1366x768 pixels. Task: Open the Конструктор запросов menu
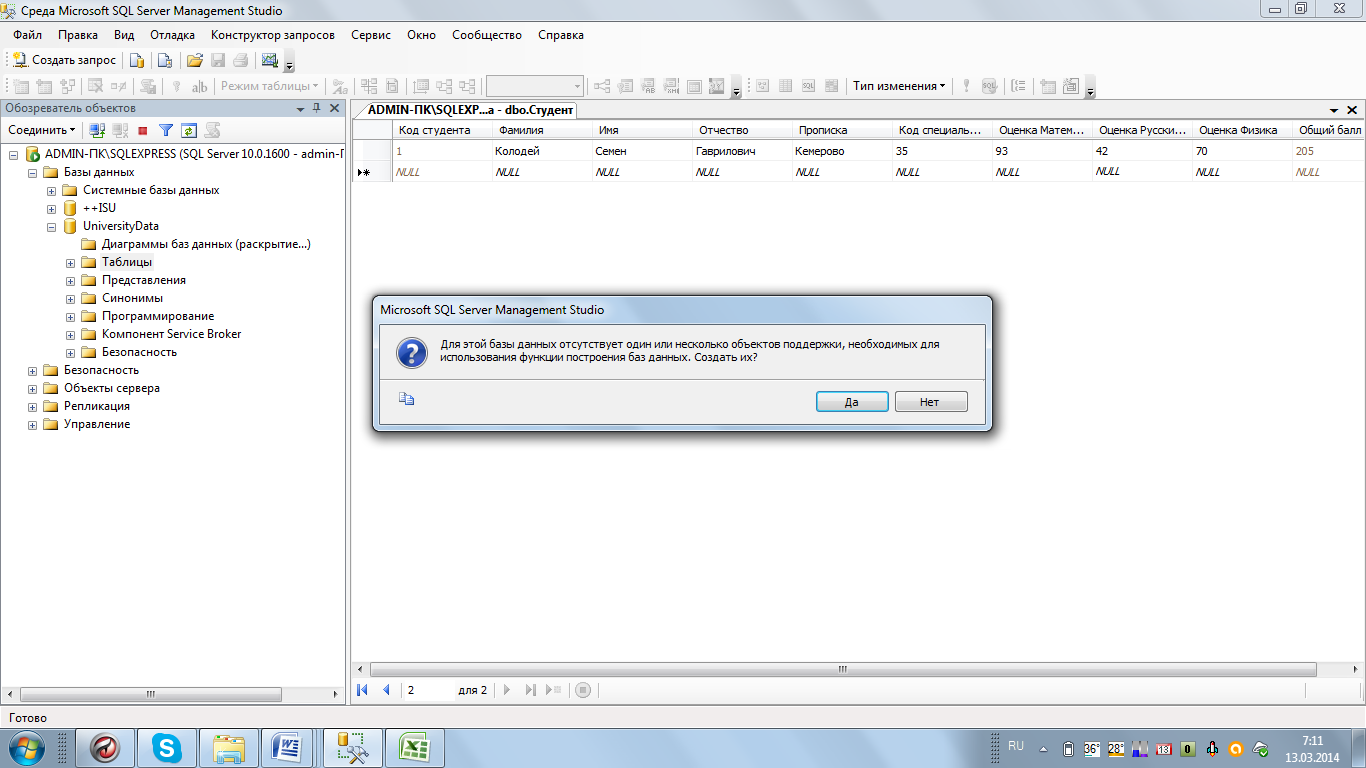click(273, 35)
